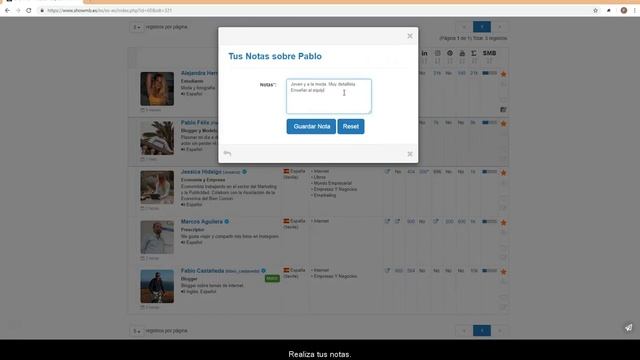Open Pablo Felix's profile link
This screenshot has height=360, width=640.
[x=195, y=122]
